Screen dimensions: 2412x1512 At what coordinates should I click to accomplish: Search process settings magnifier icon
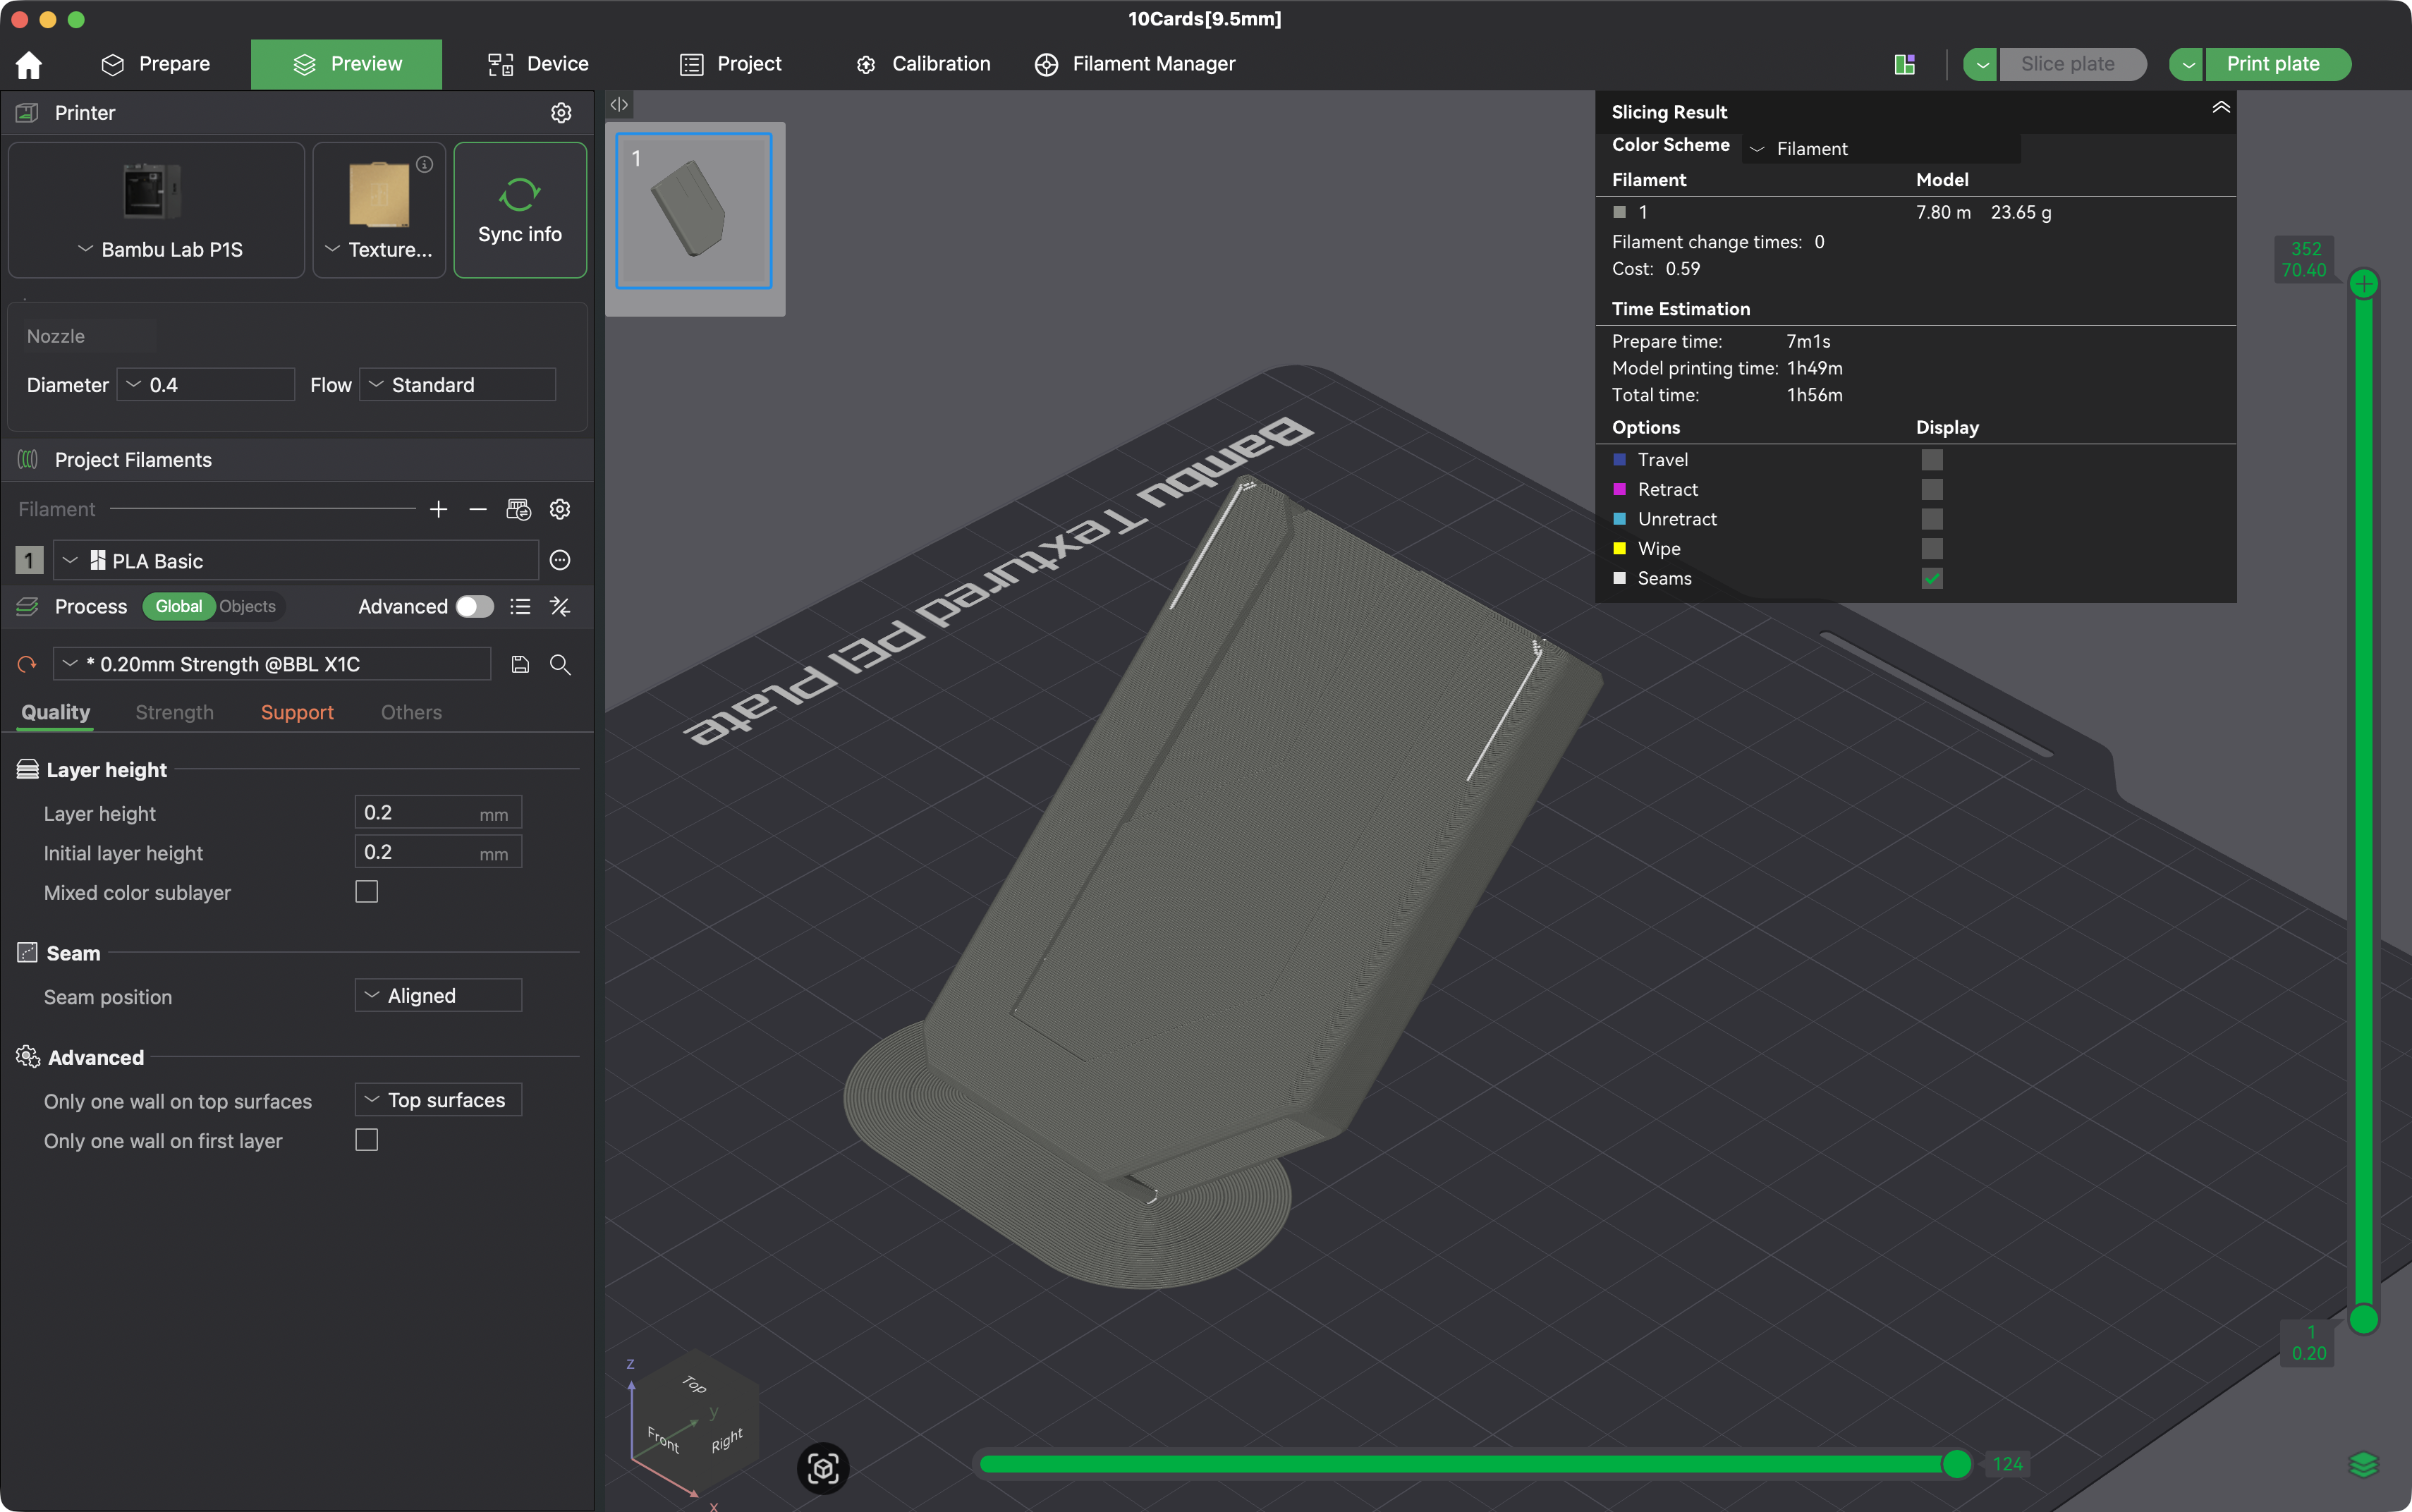[x=560, y=665]
